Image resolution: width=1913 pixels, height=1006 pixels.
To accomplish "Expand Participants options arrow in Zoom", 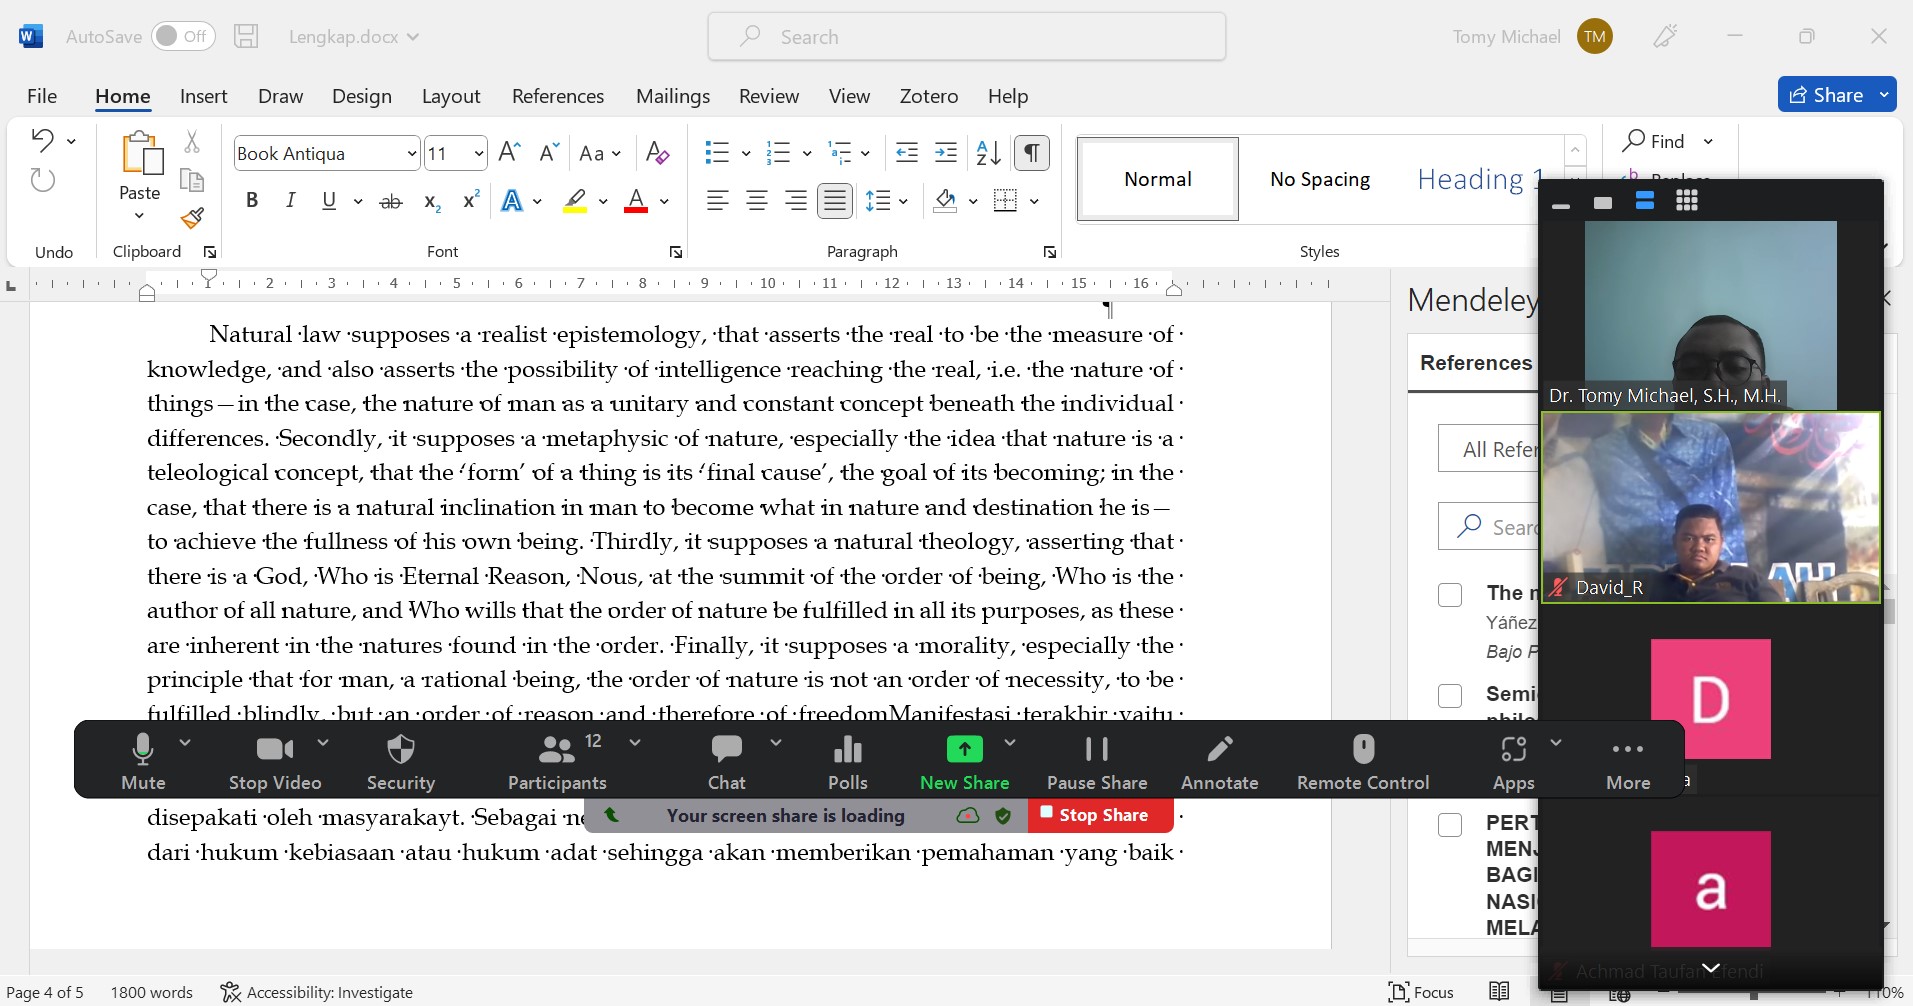I will click(x=635, y=743).
